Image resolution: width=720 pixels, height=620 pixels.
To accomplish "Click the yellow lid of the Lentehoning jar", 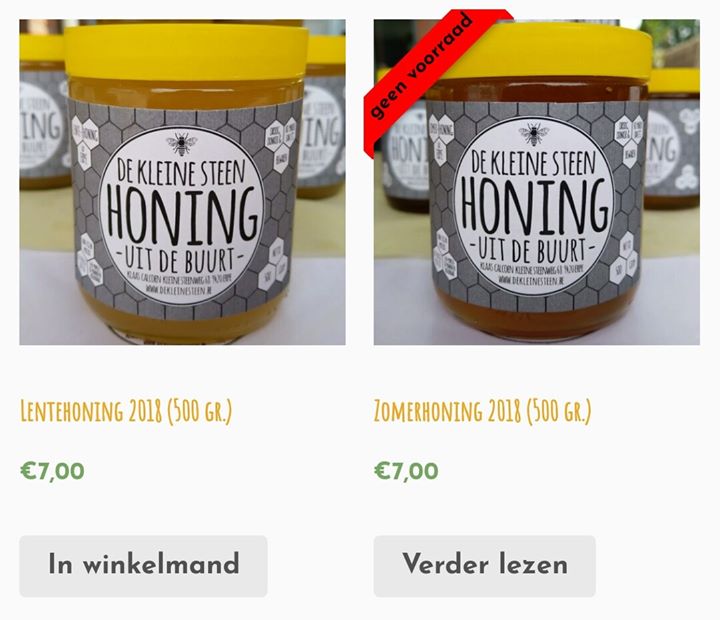I will tap(186, 53).
